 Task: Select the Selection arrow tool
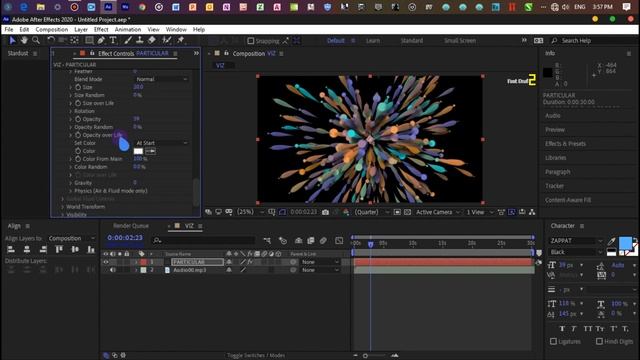12,40
